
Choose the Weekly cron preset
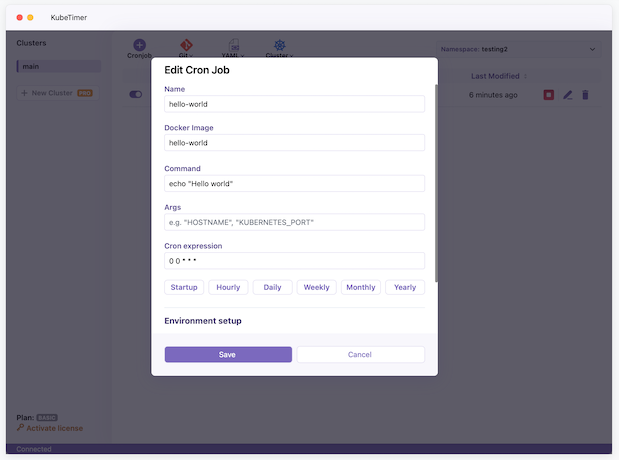click(316, 287)
